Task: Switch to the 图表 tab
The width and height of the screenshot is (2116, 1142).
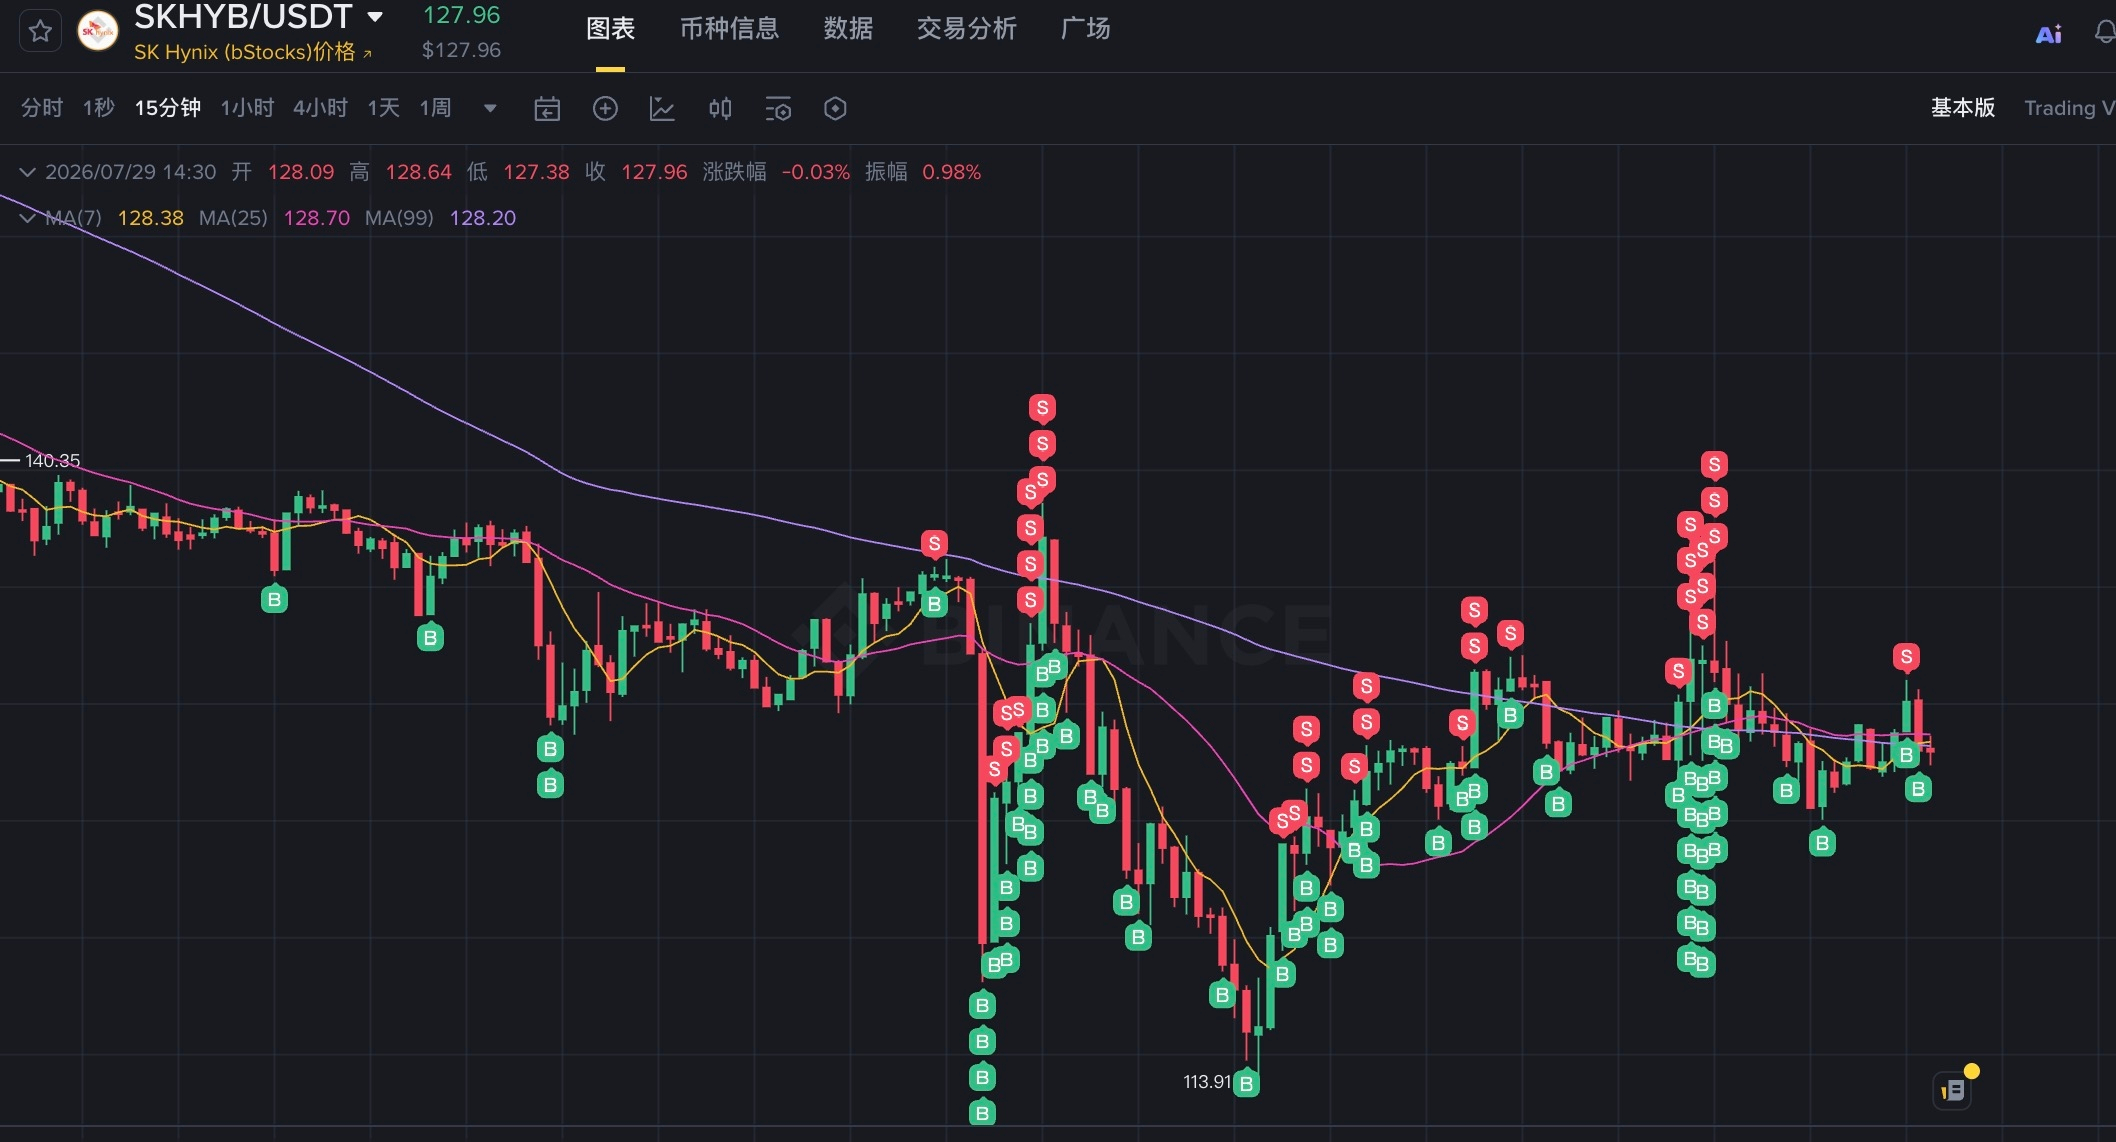Action: [x=610, y=29]
